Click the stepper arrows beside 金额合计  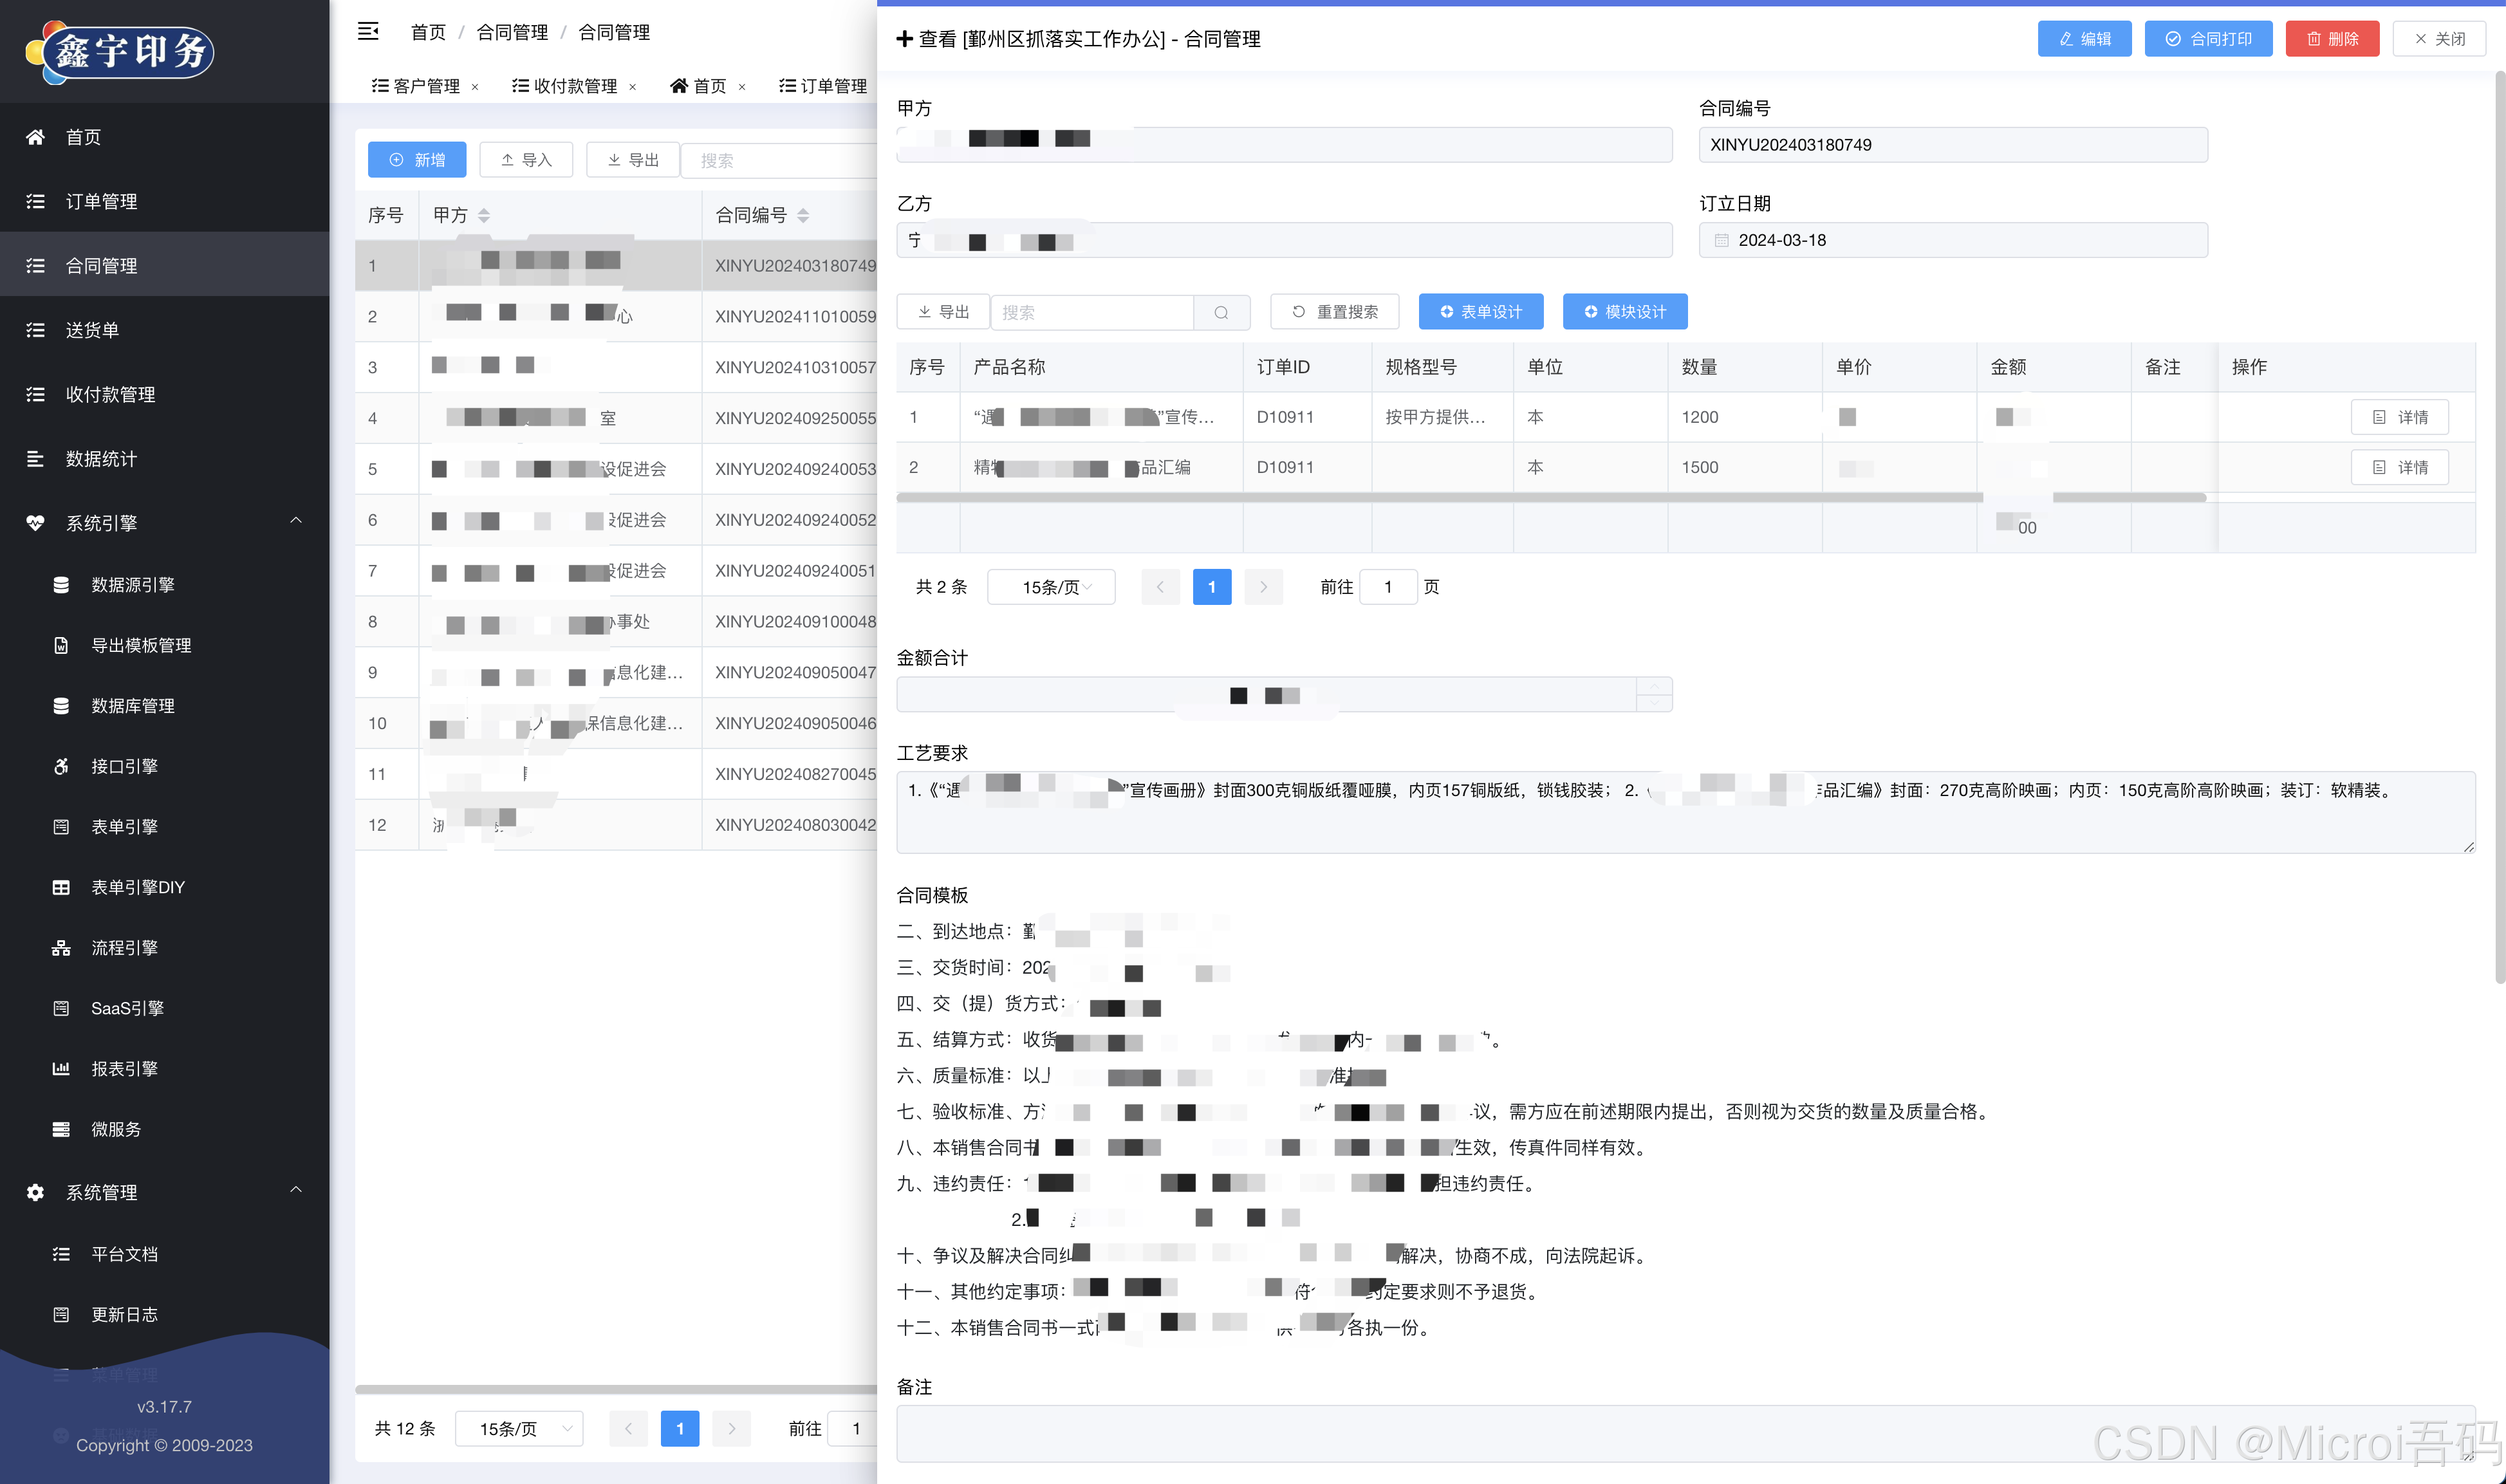pos(1655,693)
